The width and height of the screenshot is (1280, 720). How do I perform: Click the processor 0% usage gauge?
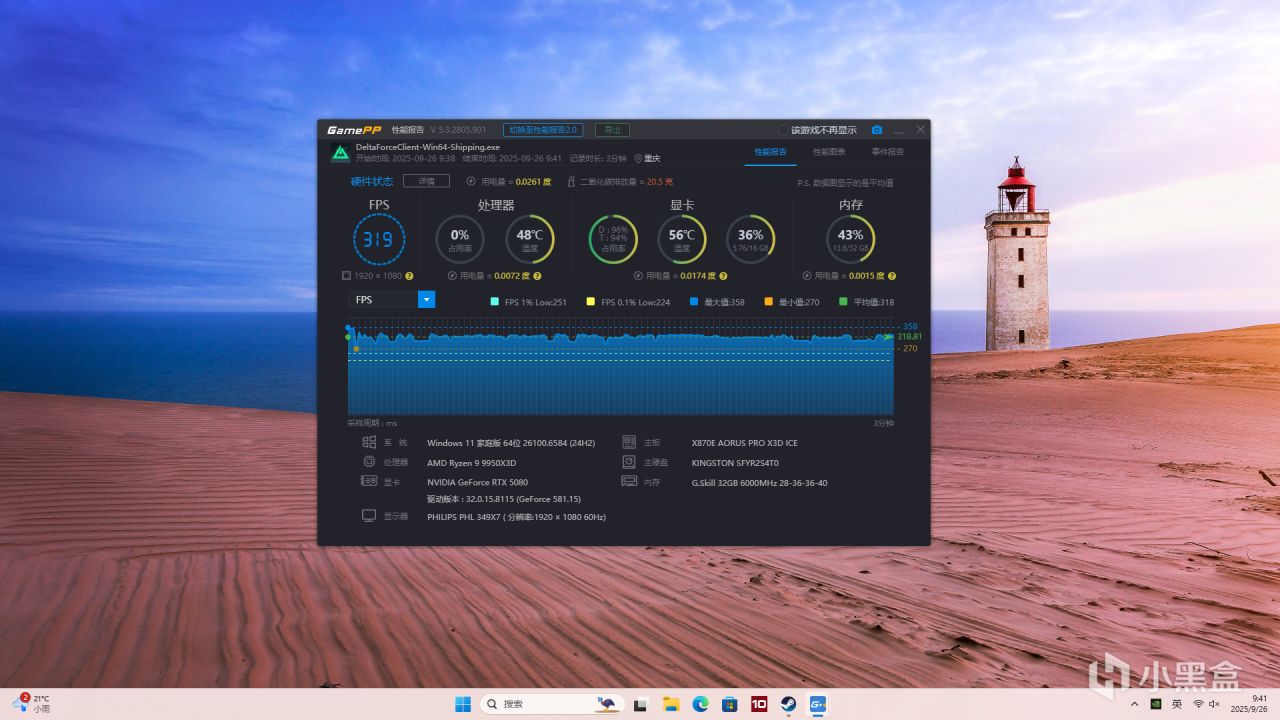coord(460,239)
